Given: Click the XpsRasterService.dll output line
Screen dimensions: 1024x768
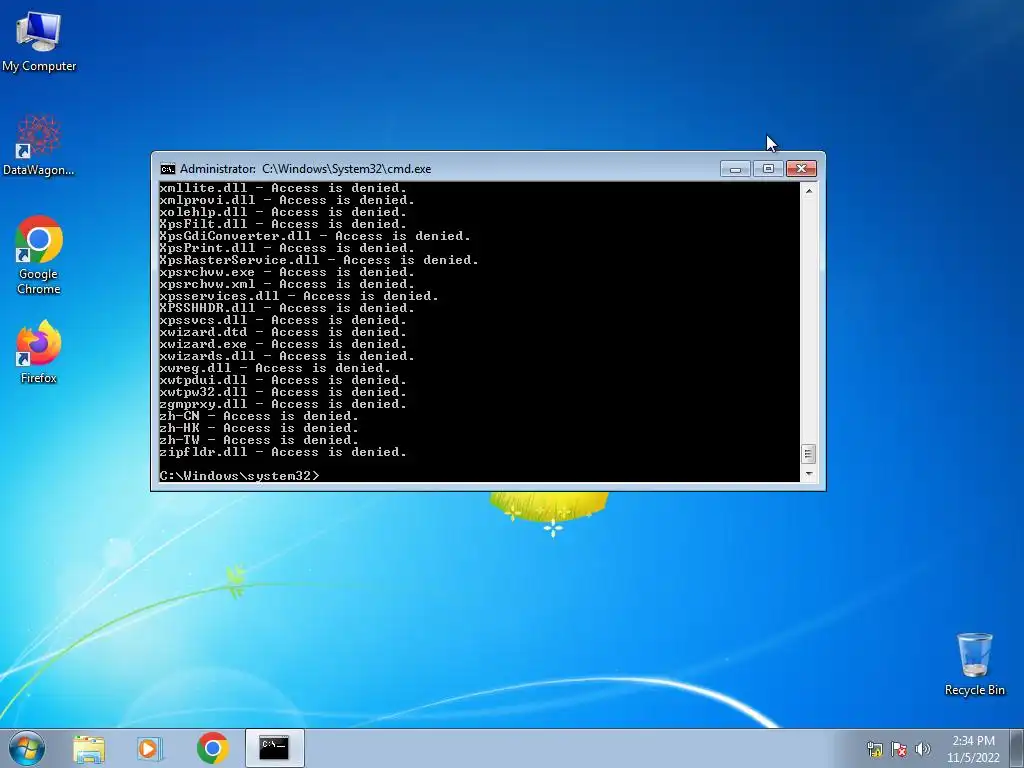Looking at the screenshot, I should click(x=319, y=260).
